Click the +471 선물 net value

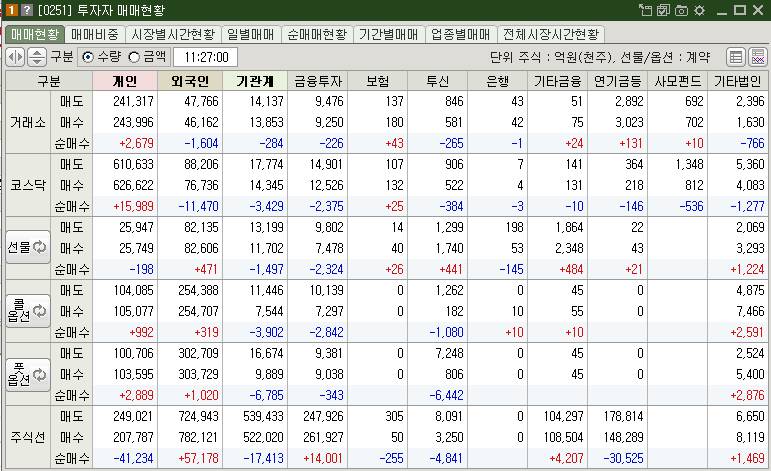[x=207, y=269]
